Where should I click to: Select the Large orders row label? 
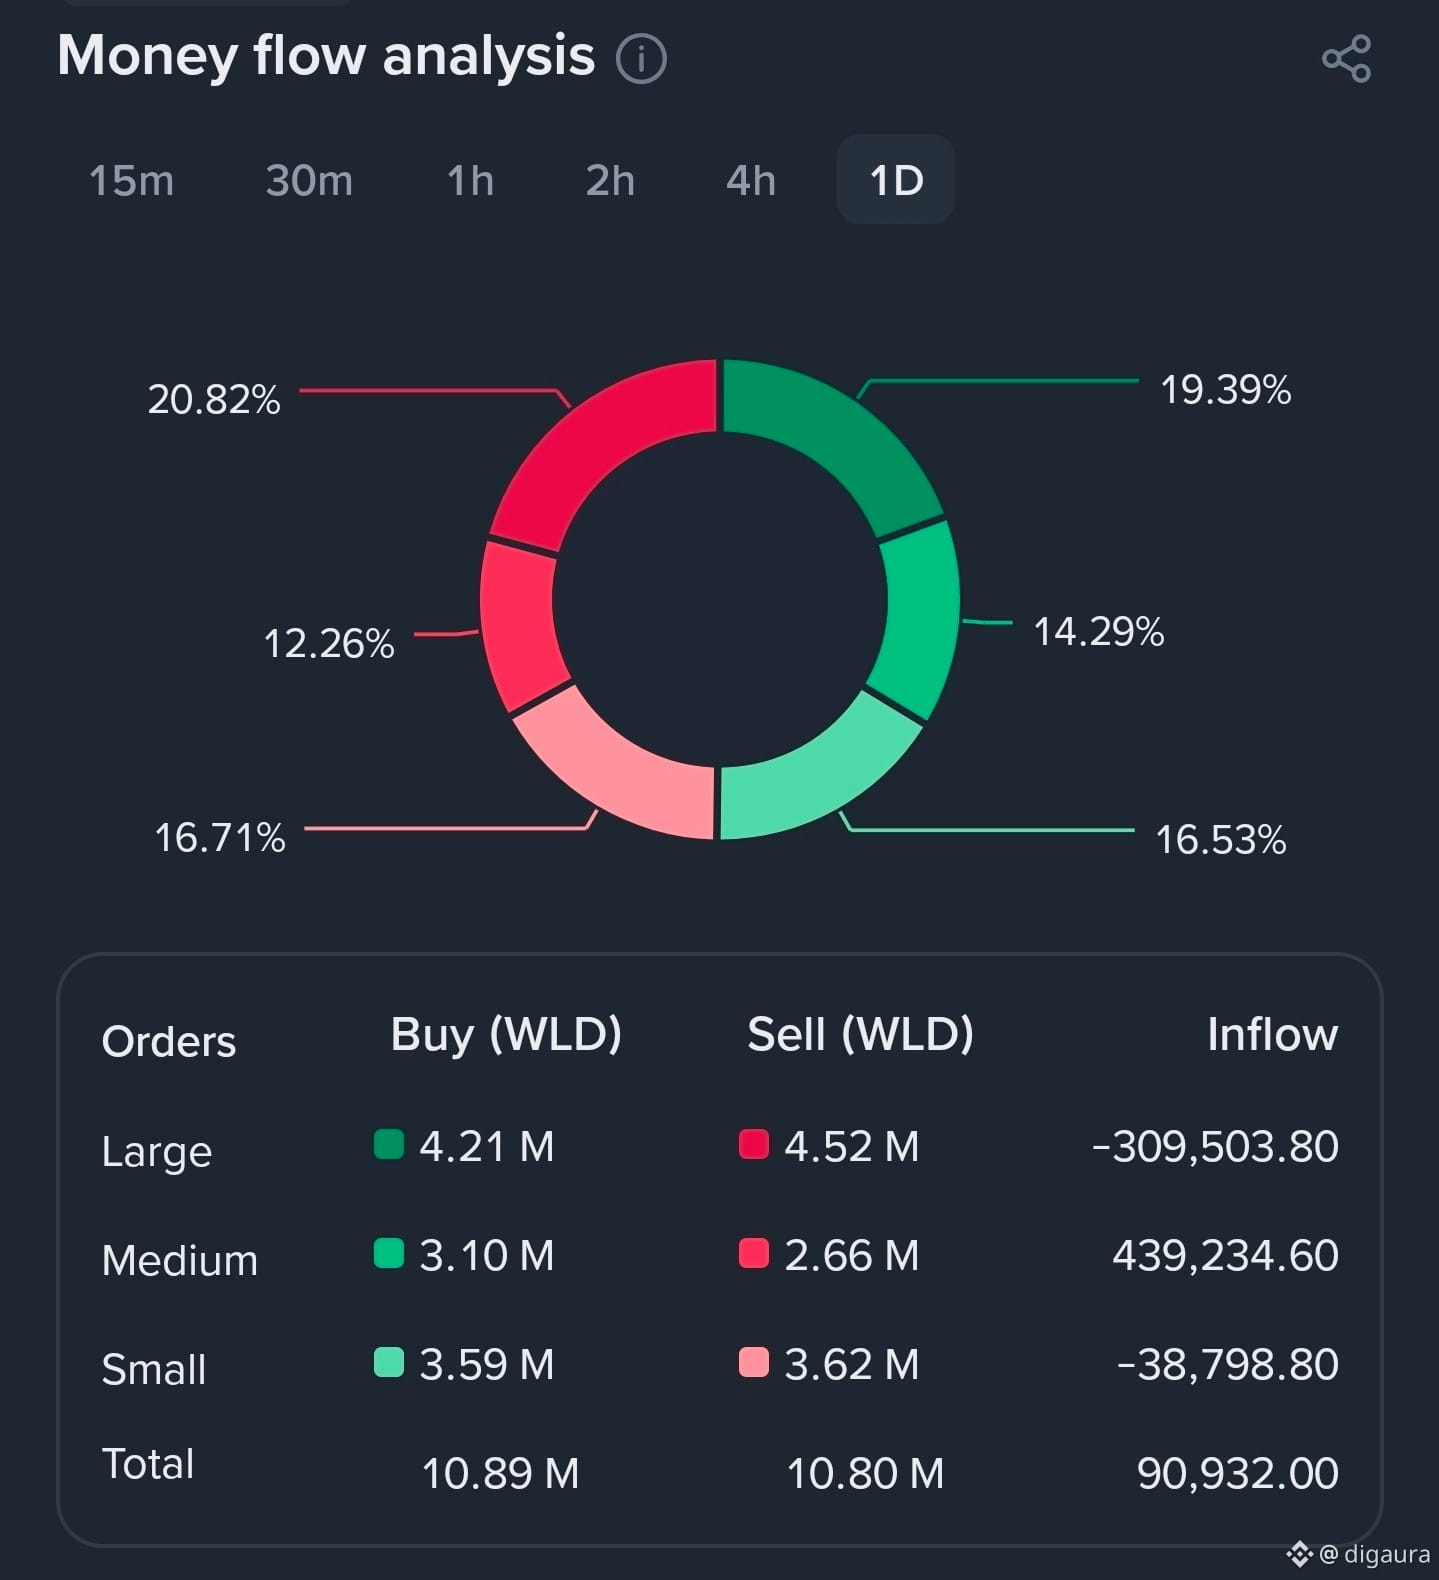click(157, 1152)
